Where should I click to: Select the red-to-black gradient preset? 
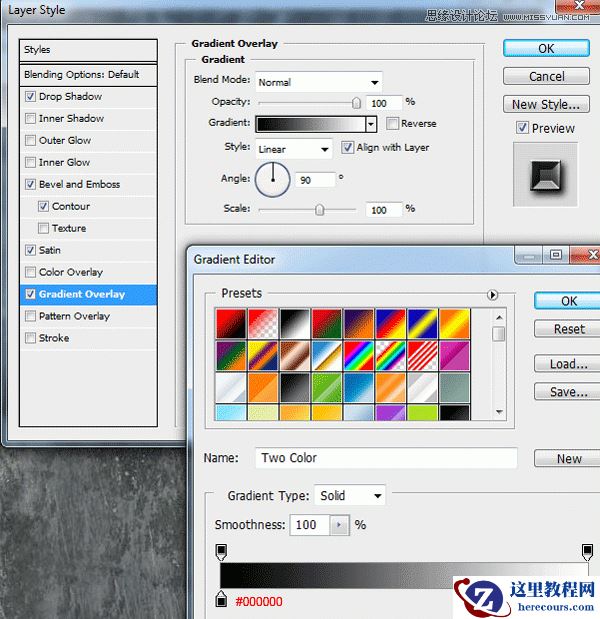(231, 323)
